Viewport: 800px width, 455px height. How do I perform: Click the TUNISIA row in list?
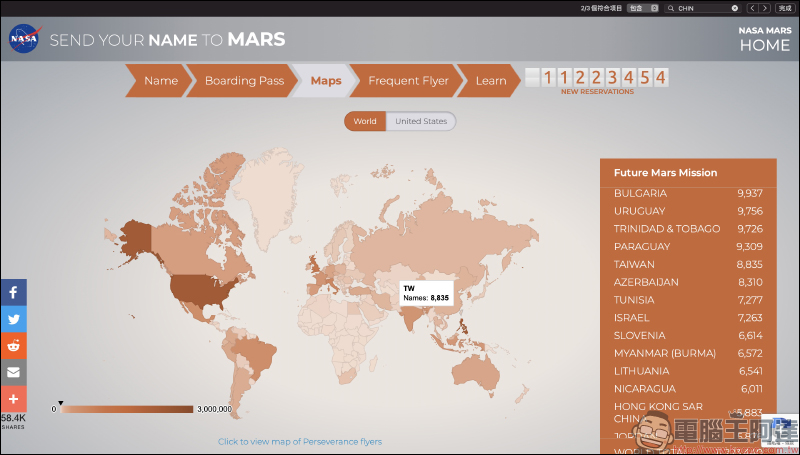(x=688, y=300)
